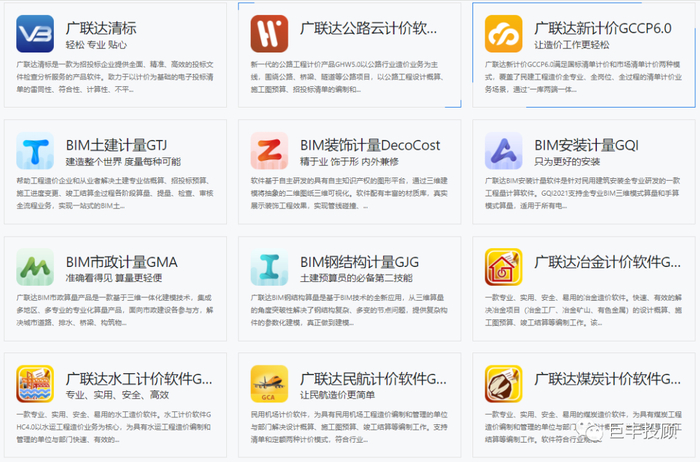Click the BIM安装计量GQI description paragraph

583,193
